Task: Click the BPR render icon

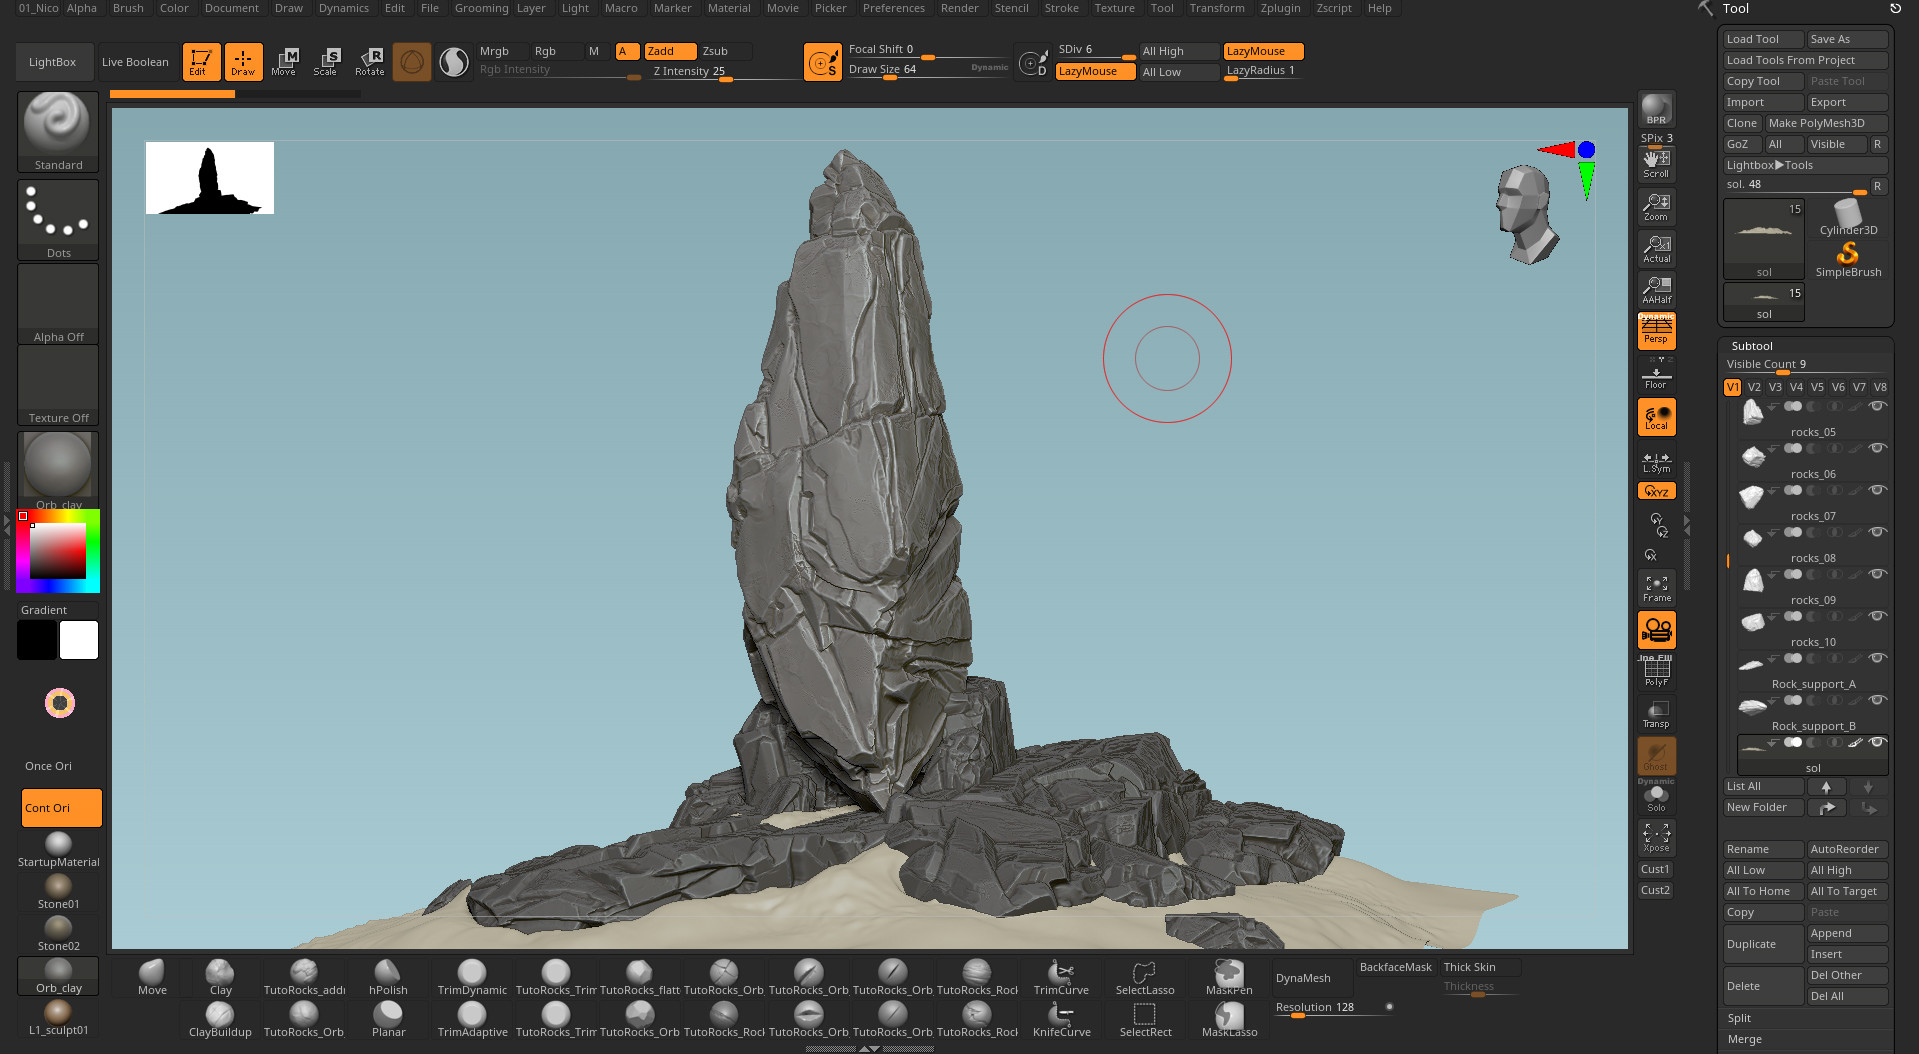Action: click(1656, 109)
